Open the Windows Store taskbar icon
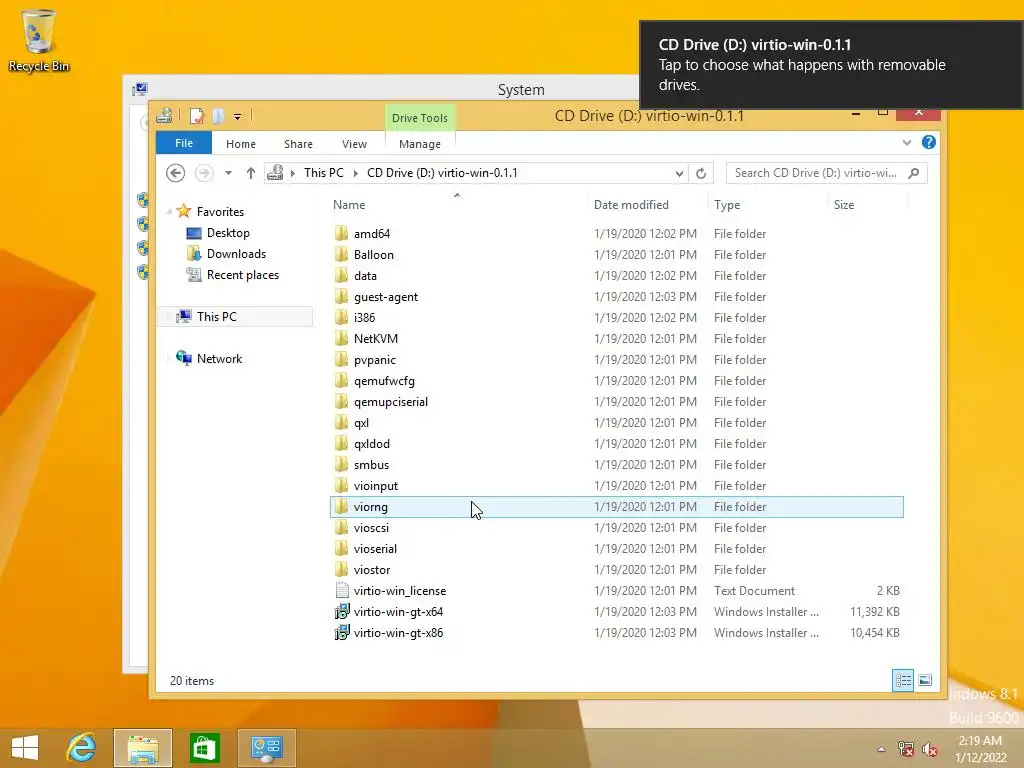This screenshot has width=1024, height=768. point(204,748)
